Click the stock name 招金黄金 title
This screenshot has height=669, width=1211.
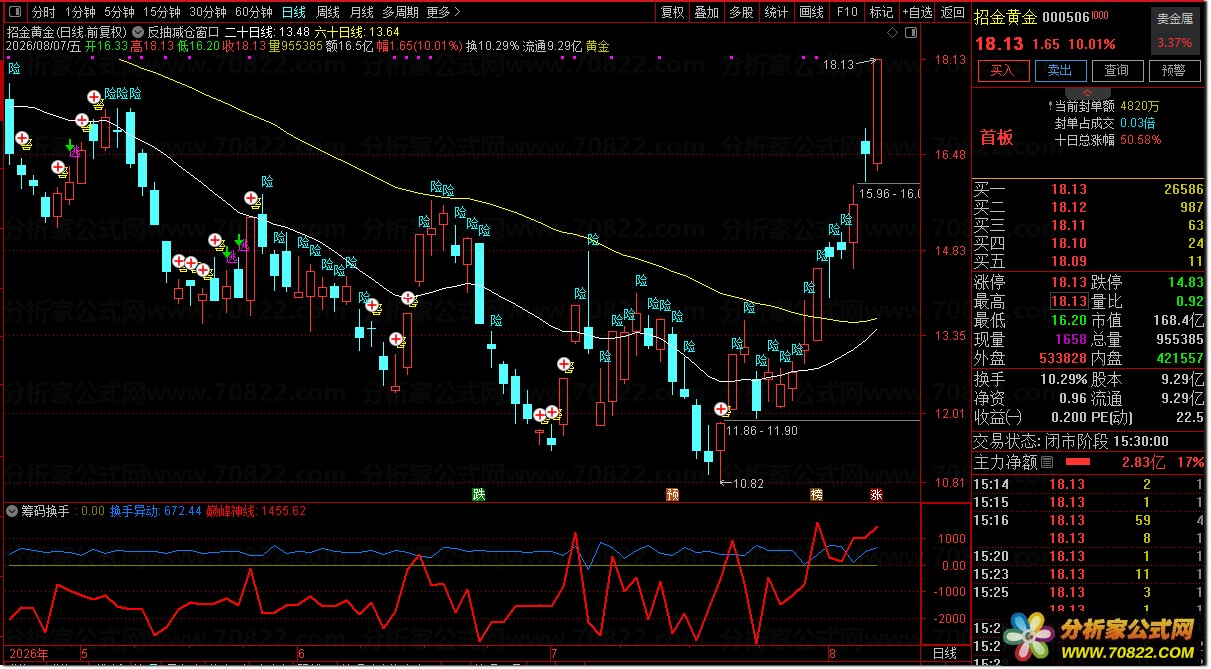pos(1005,17)
